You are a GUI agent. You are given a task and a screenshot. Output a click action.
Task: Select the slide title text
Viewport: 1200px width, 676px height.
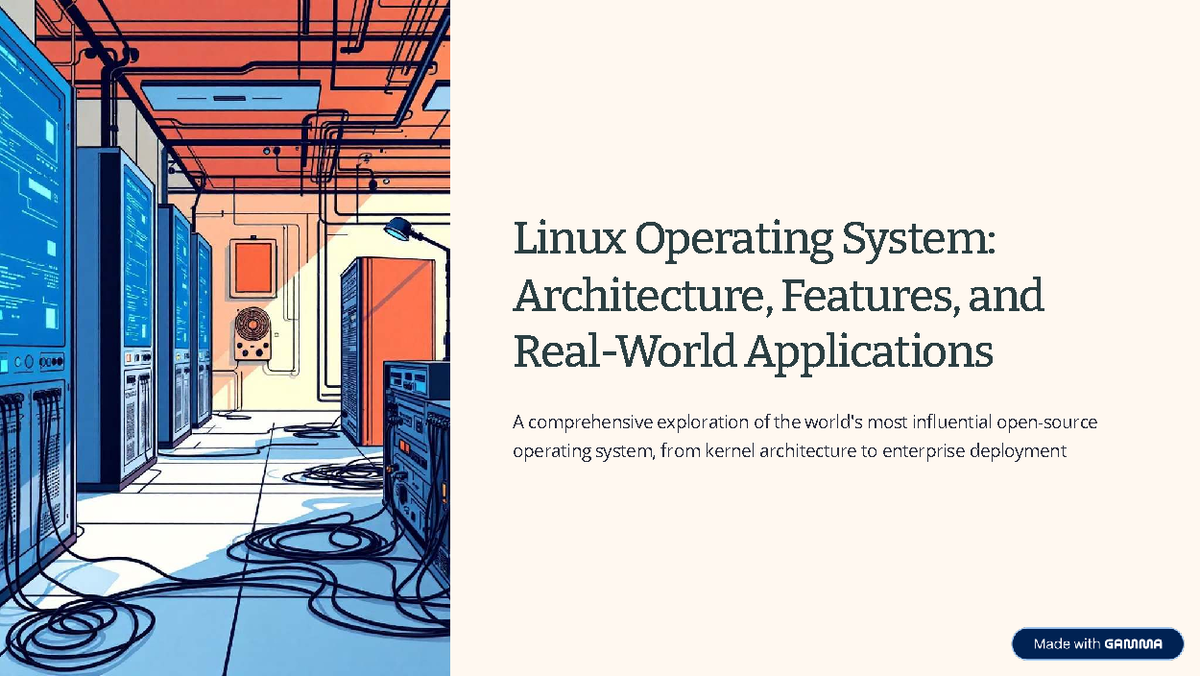tap(778, 295)
